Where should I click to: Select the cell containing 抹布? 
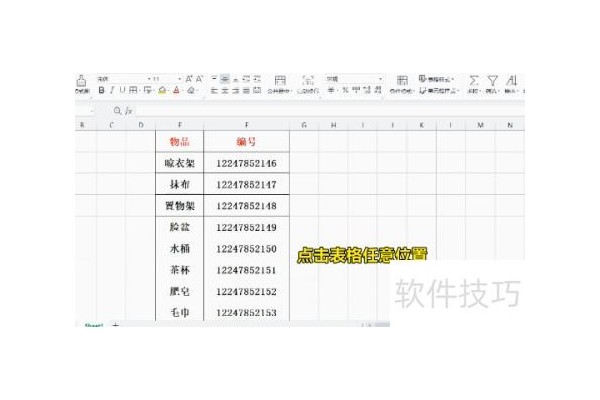click(x=180, y=184)
